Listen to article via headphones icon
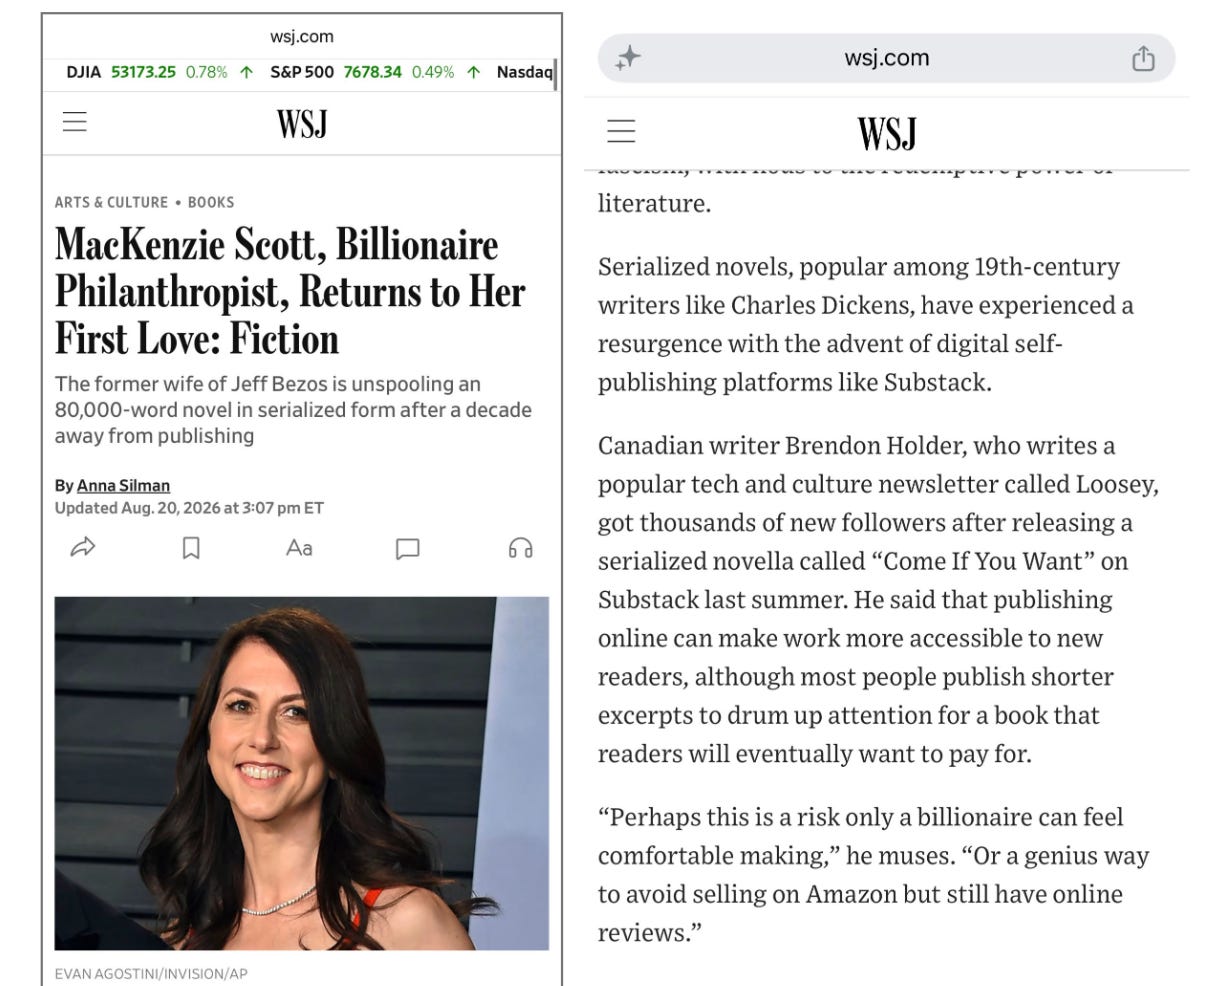 (521, 547)
